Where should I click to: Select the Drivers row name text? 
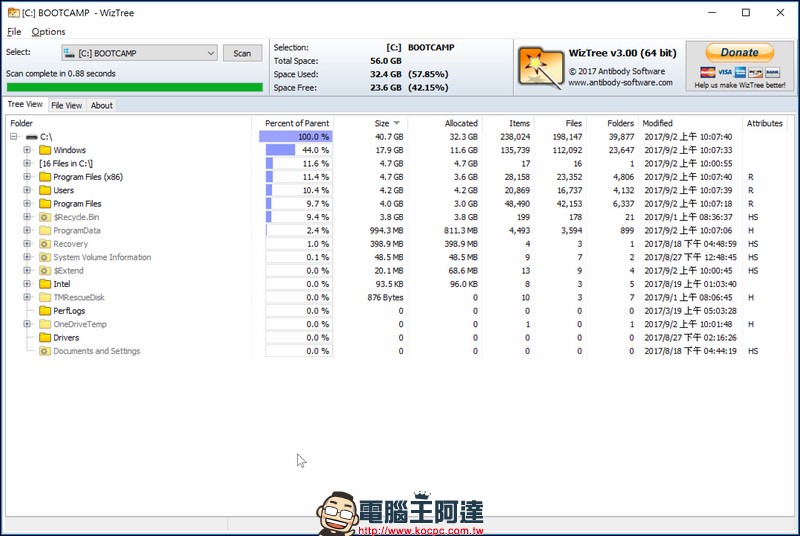[66, 338]
